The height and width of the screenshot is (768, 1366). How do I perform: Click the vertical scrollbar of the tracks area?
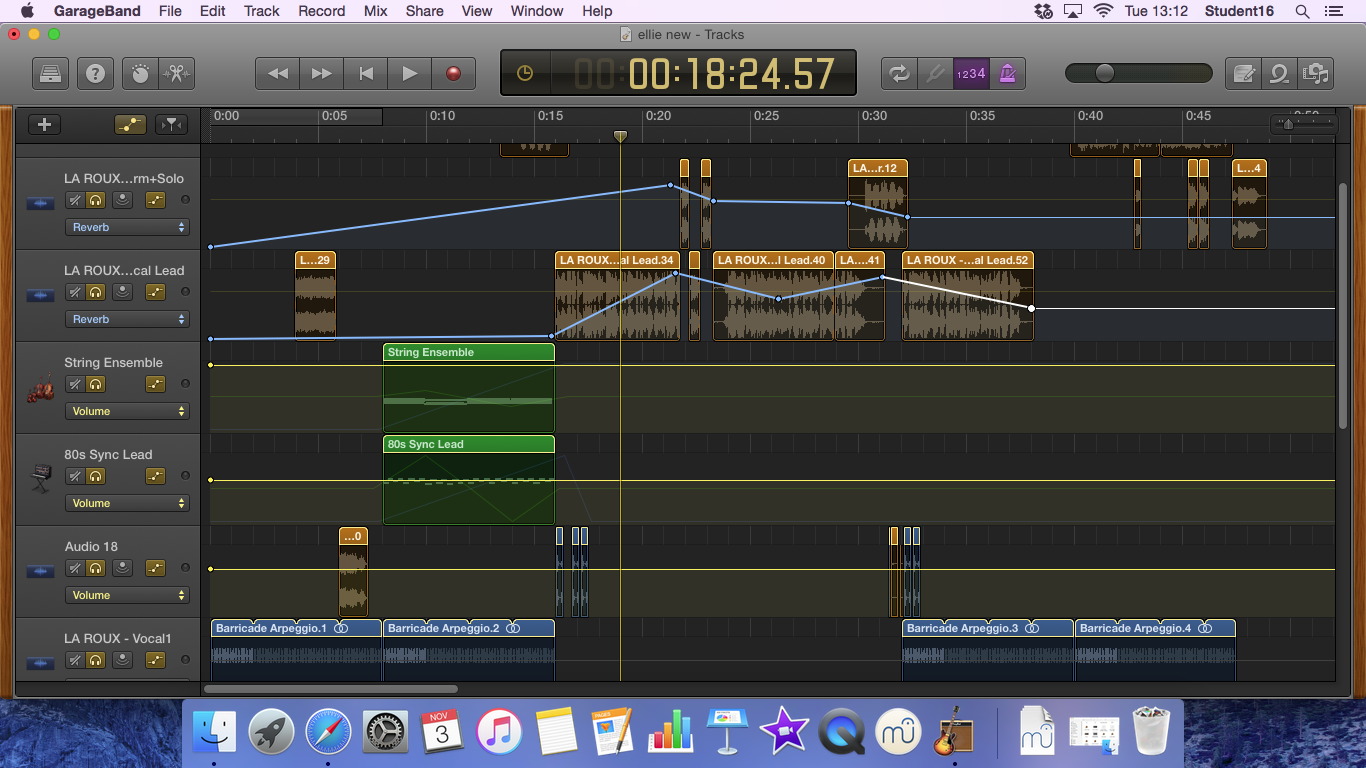pyautogui.click(x=1343, y=306)
